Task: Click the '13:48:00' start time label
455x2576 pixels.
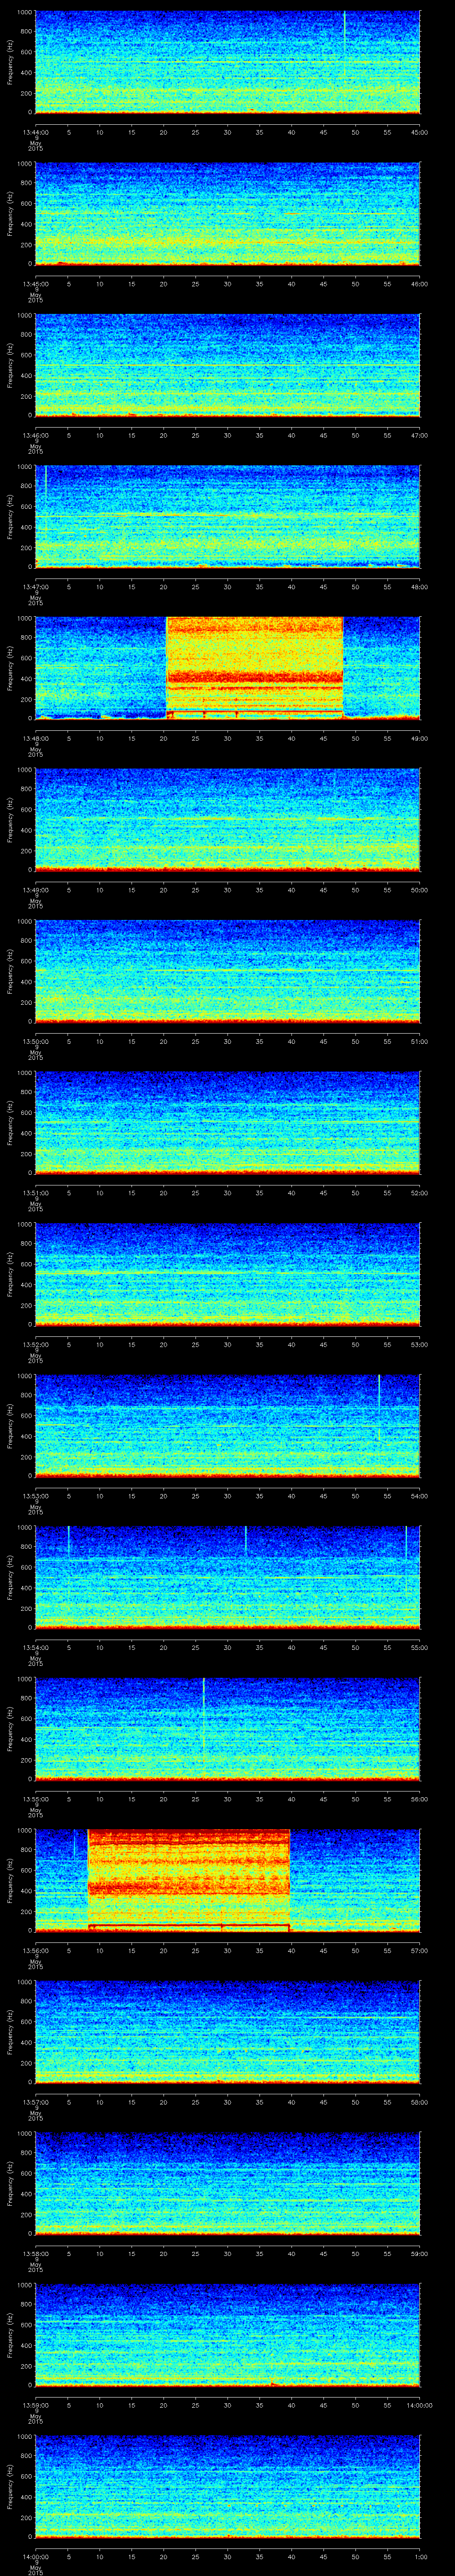Action: click(x=35, y=738)
